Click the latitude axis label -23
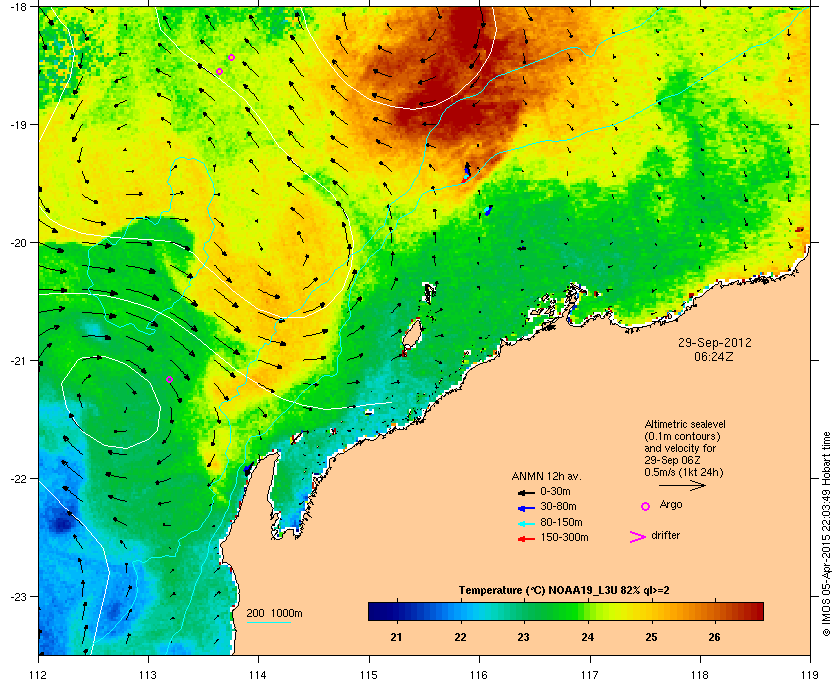Screen dimensions: 840x680 (x=18, y=596)
